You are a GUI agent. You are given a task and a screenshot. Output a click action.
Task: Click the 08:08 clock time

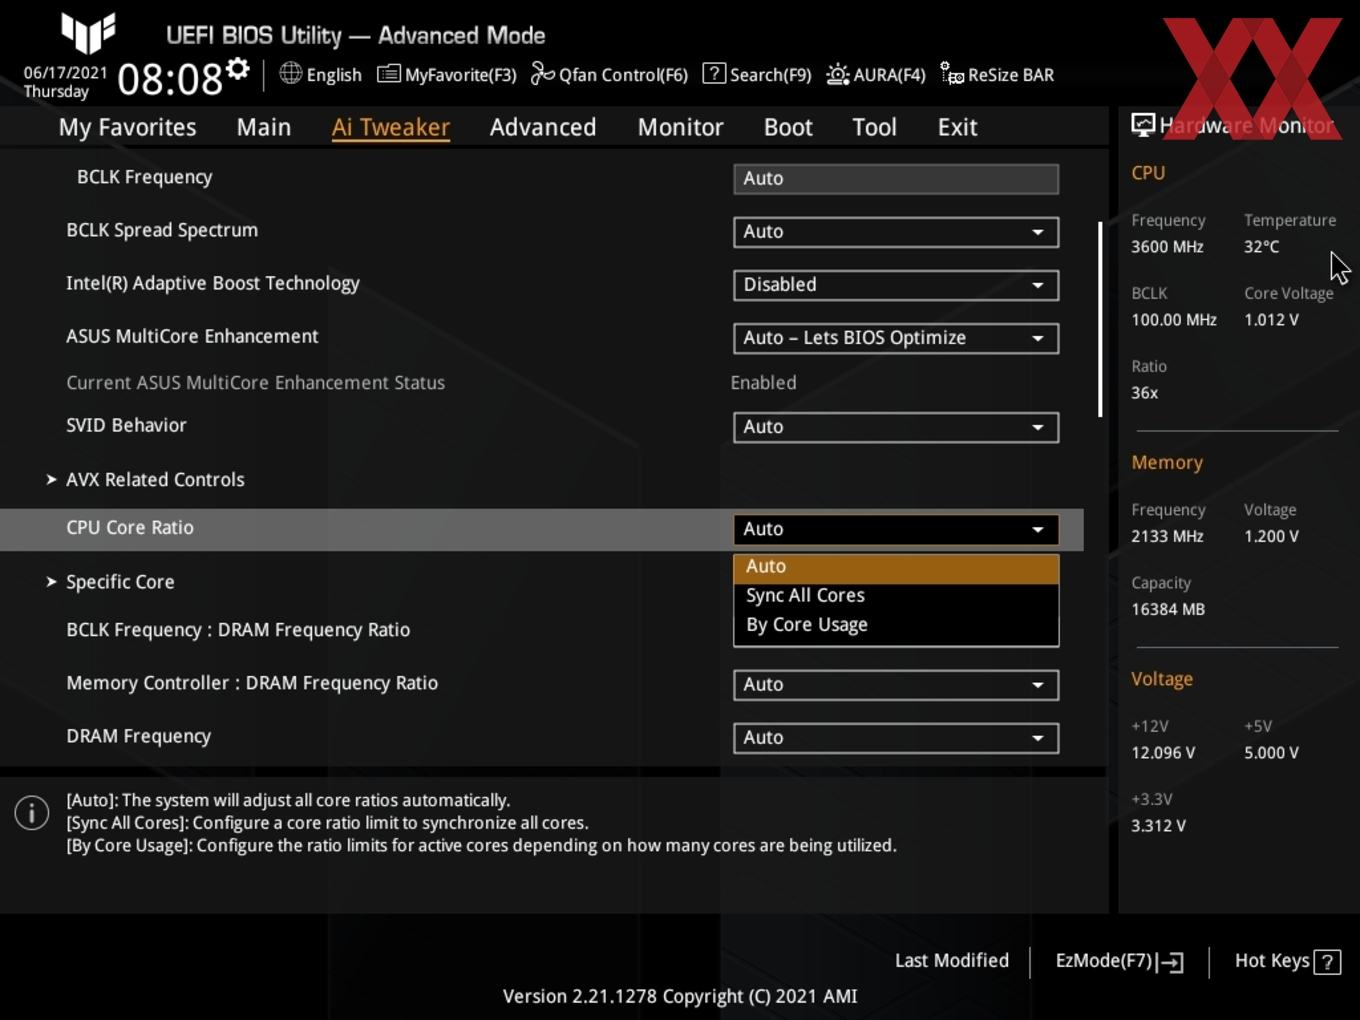coord(170,79)
